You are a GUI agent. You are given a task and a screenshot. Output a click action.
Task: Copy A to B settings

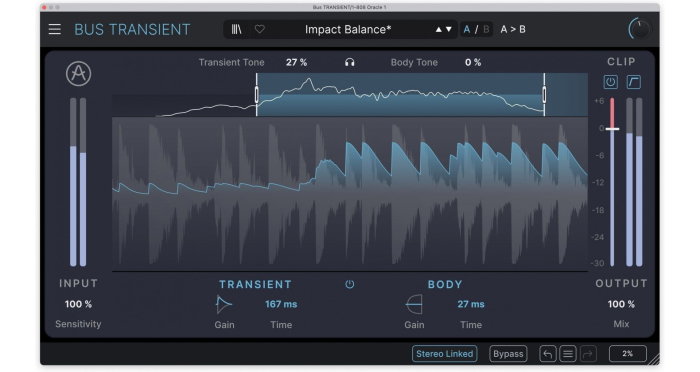[512, 29]
